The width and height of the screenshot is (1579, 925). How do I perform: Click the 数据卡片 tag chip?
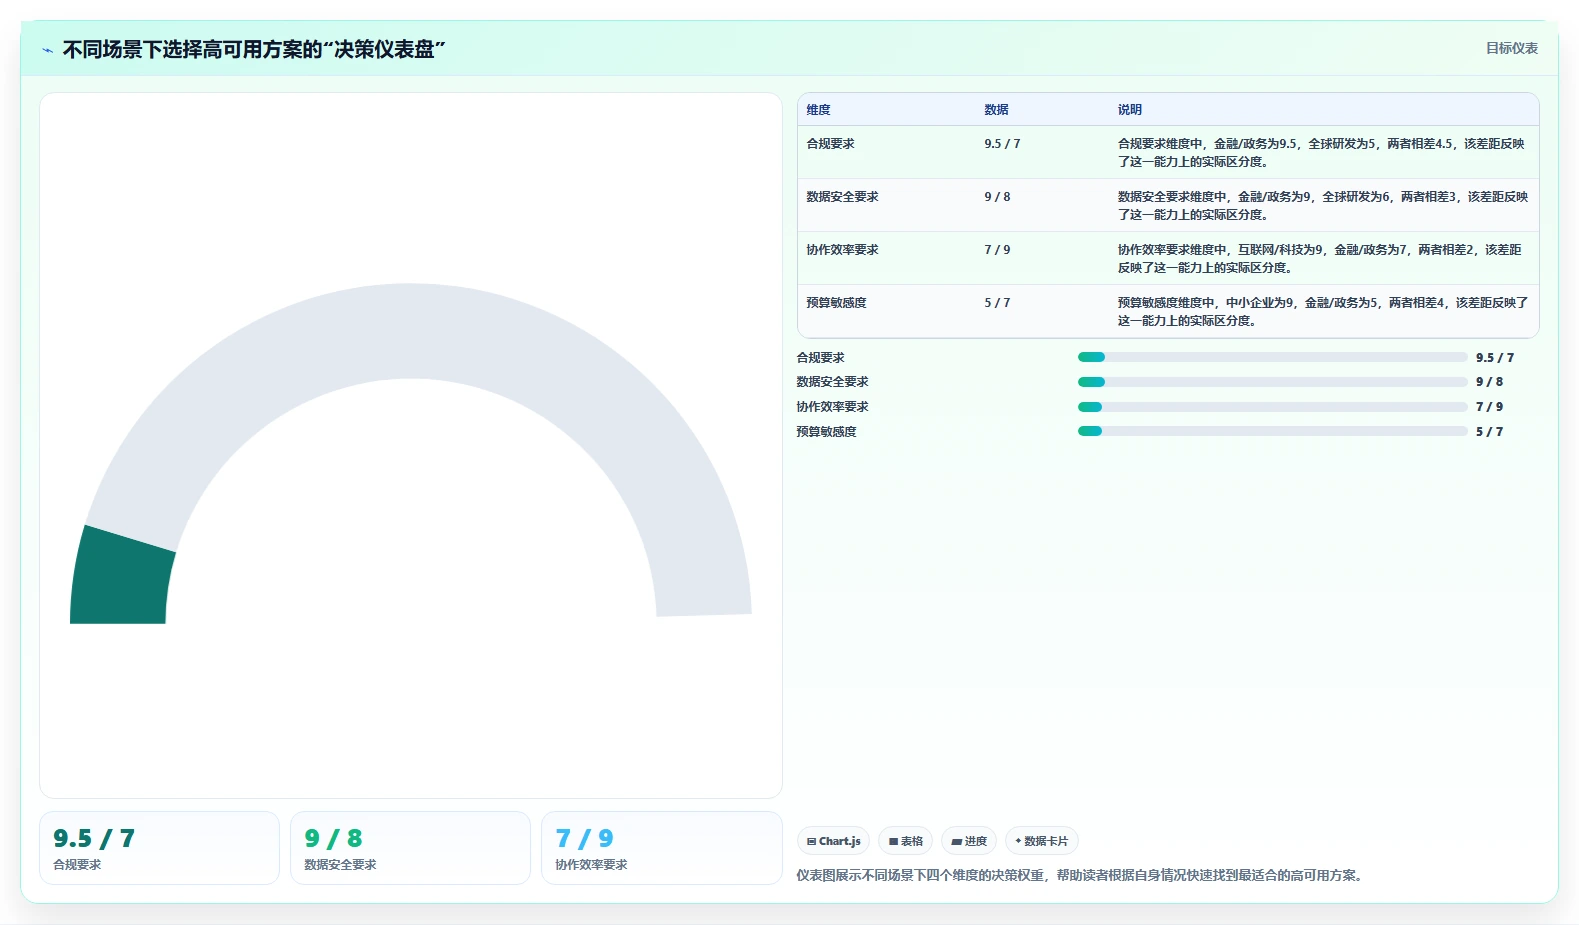tap(1041, 841)
